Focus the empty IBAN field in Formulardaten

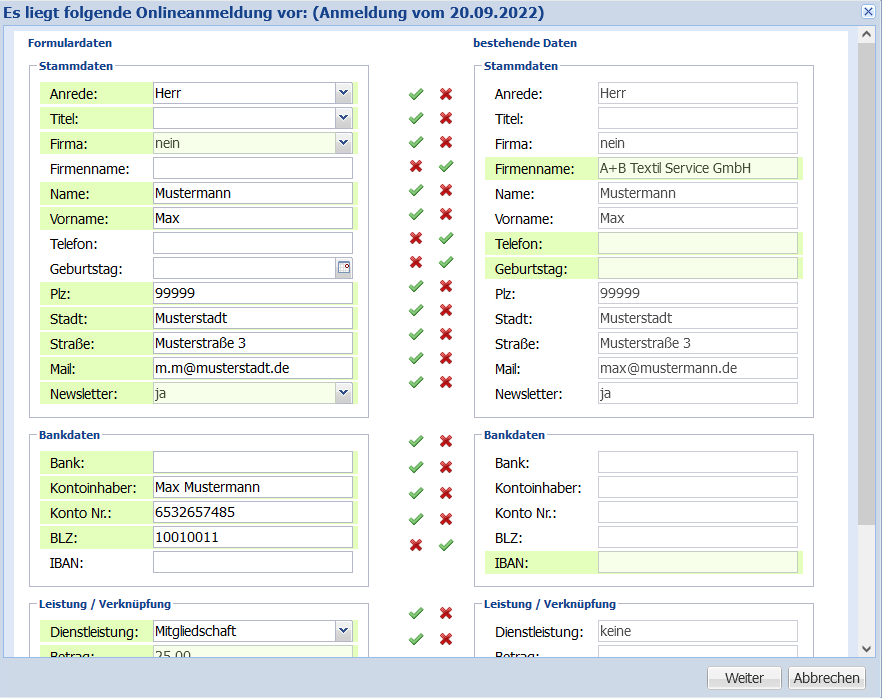[x=253, y=562]
